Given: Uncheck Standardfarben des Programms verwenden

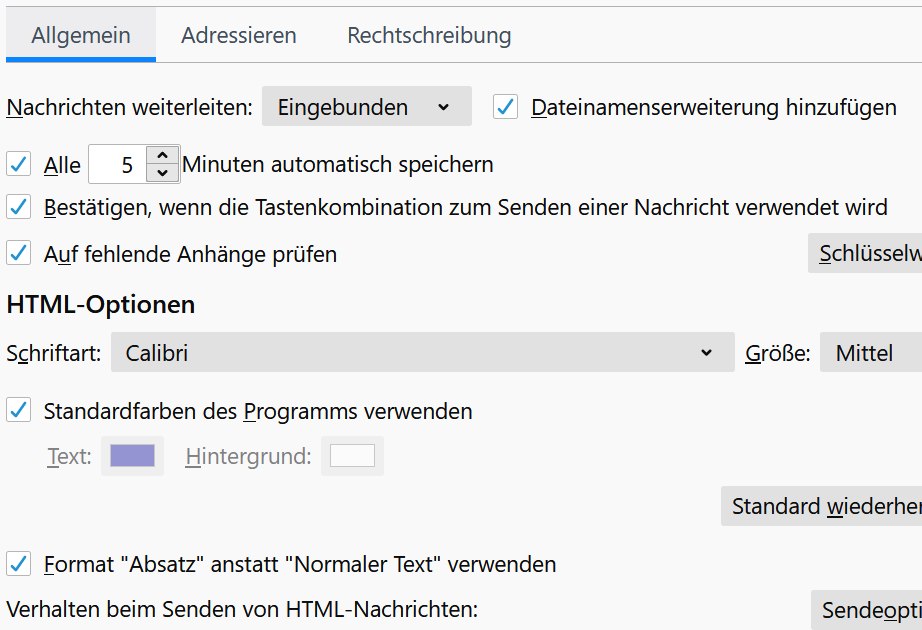Looking at the screenshot, I should coord(19,411).
